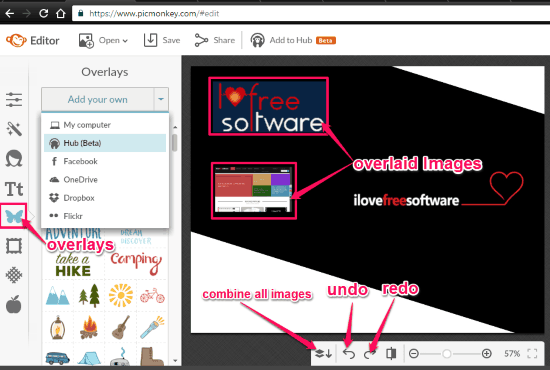Add the 'take a HIKE' overlay
The image size is (550, 370).
coord(73,265)
